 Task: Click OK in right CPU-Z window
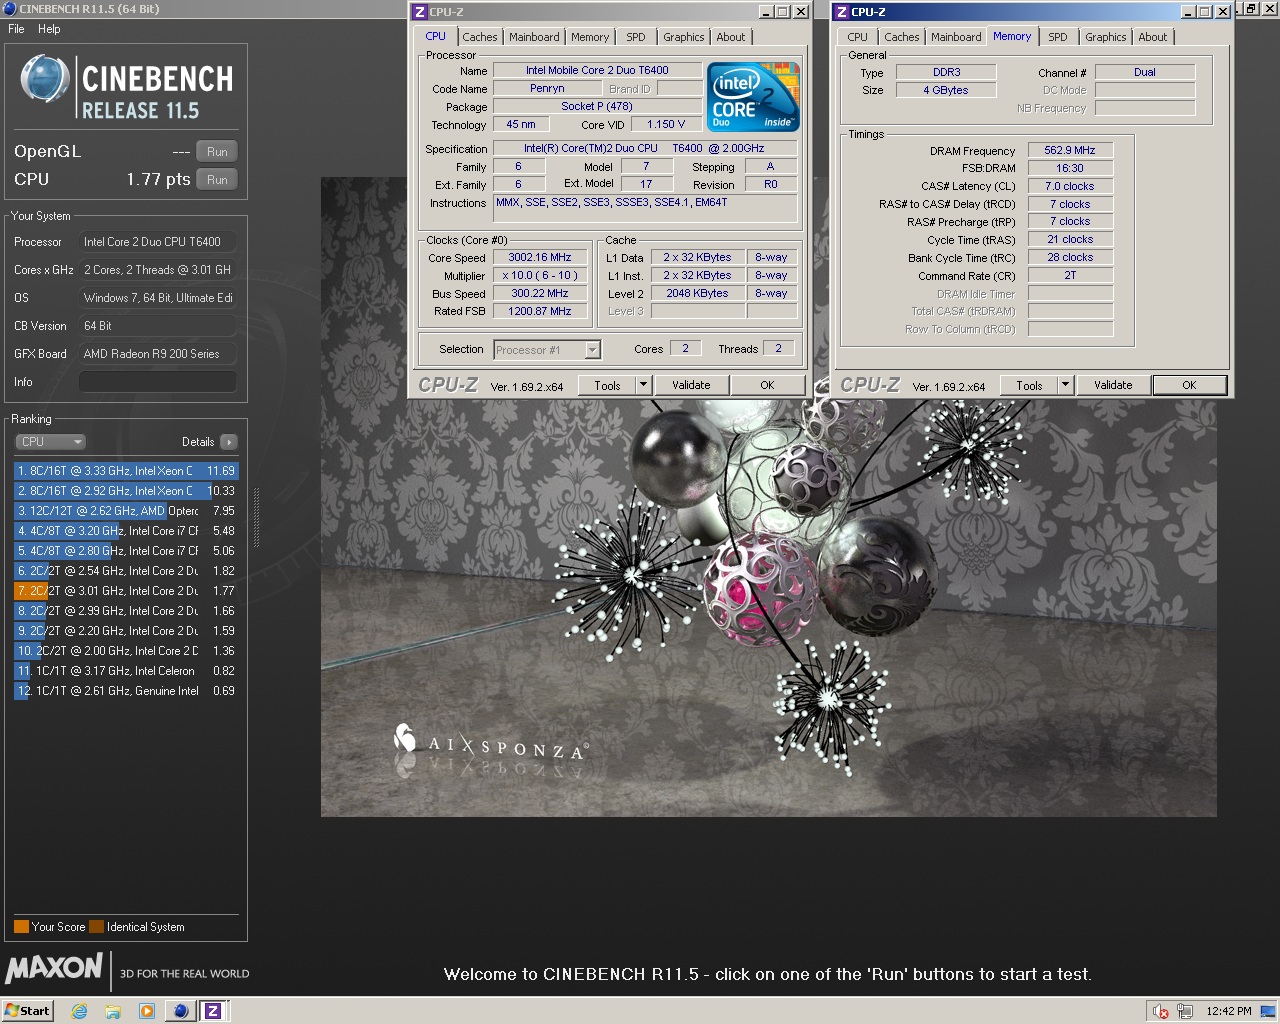1189,385
